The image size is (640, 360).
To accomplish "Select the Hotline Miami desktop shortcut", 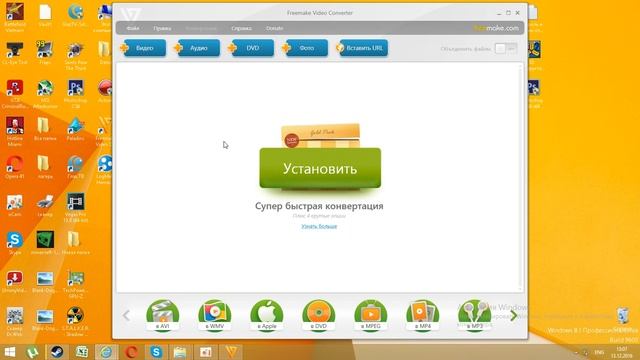I will (15, 132).
